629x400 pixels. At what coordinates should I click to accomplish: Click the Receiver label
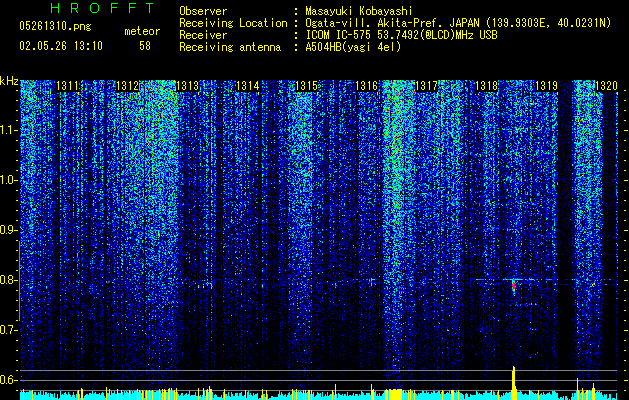click(203, 35)
